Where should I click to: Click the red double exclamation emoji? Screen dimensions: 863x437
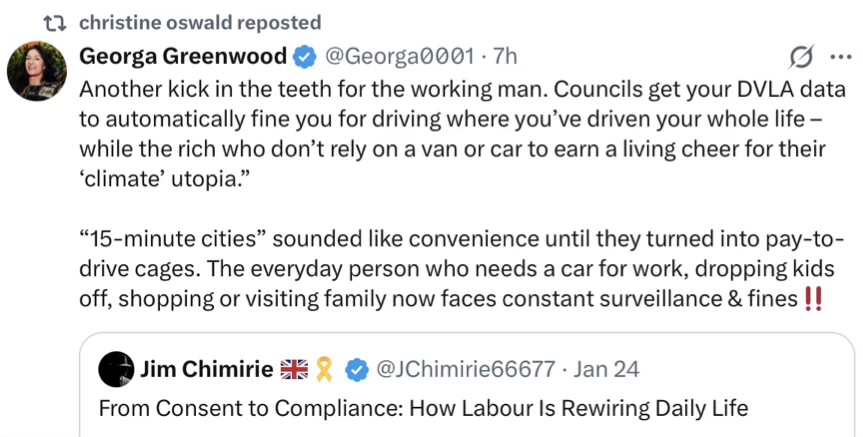pos(811,298)
